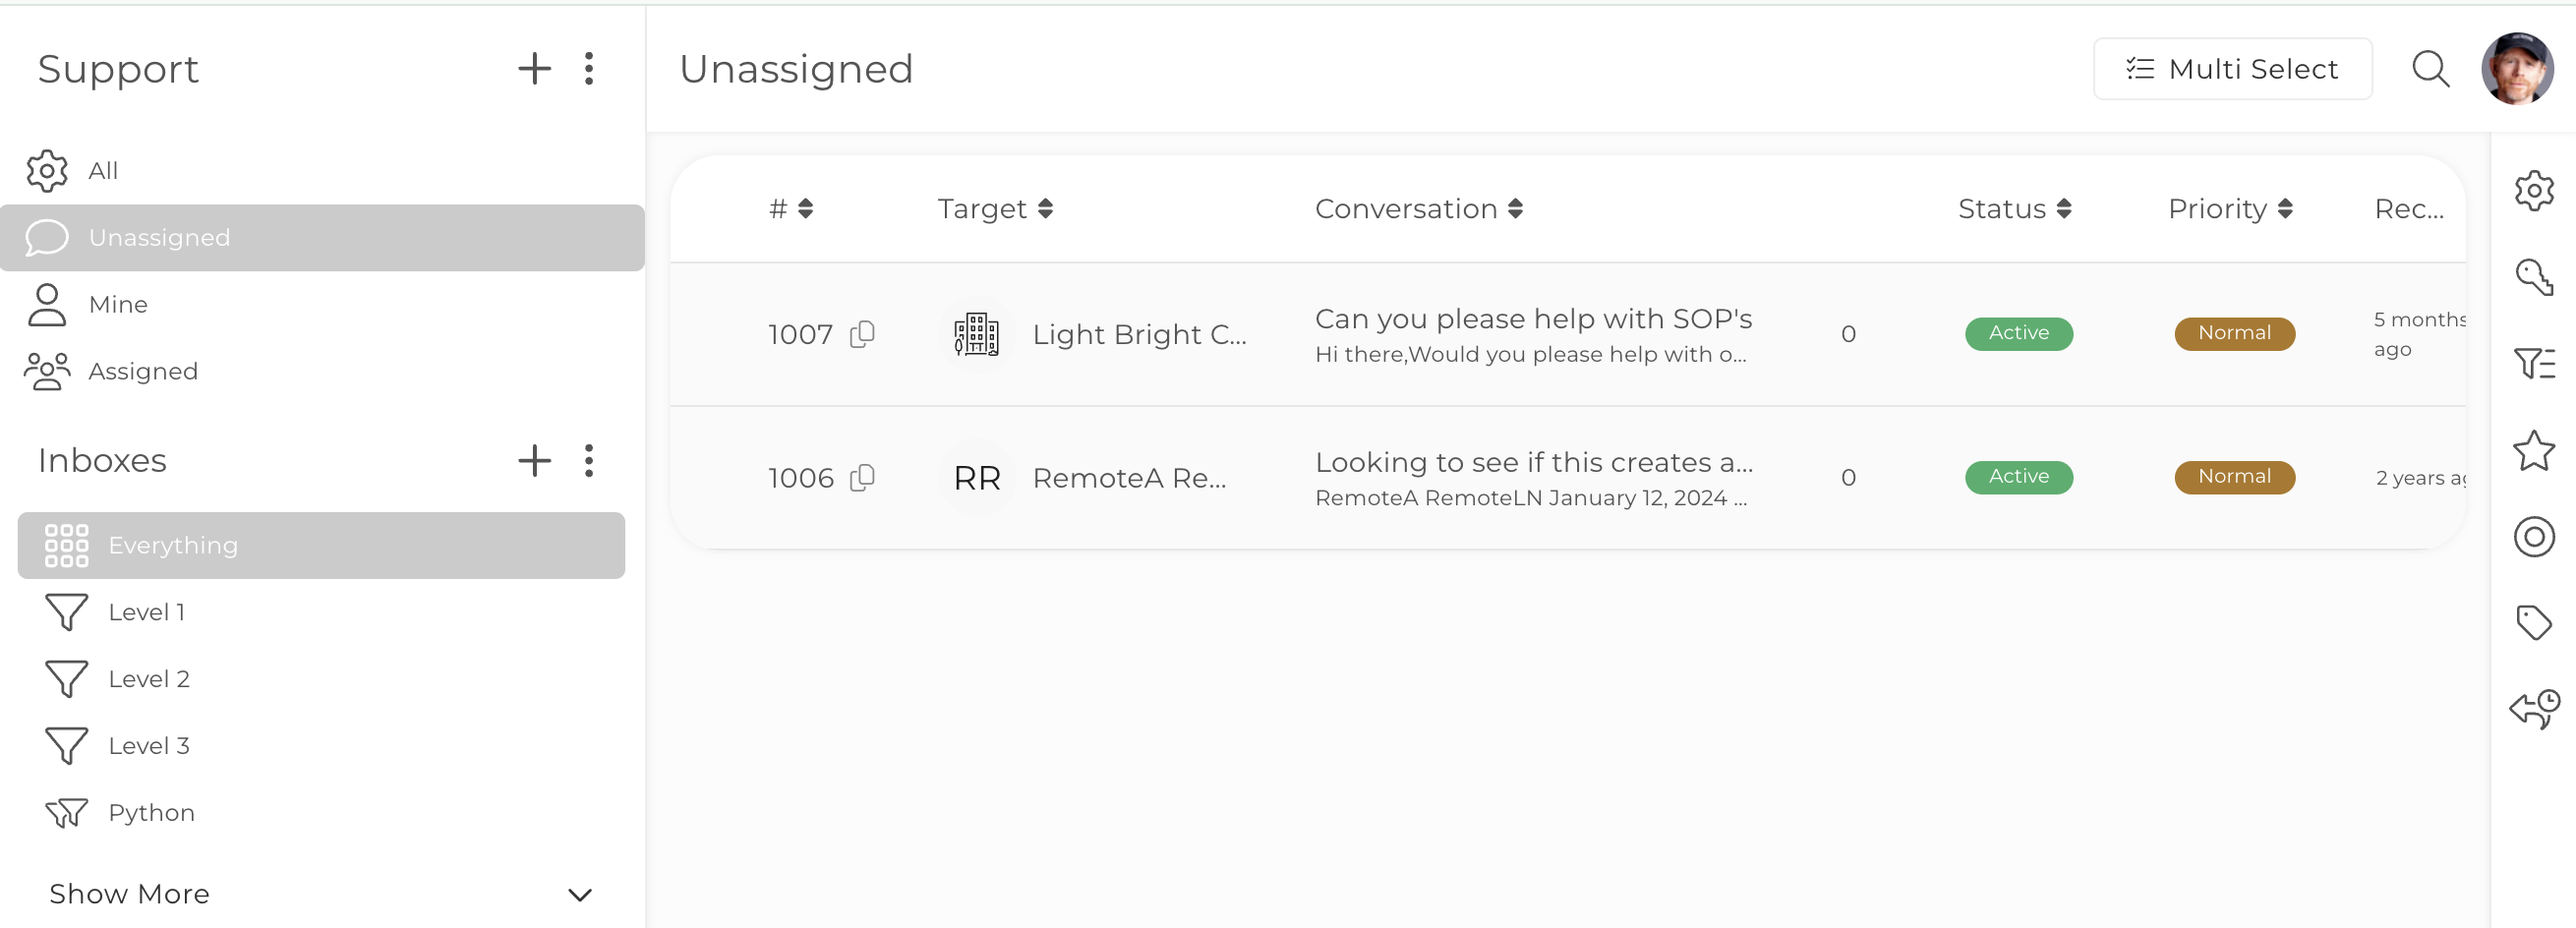The image size is (2576, 928).
Task: Click the plus icon next to Support
Action: click(534, 69)
